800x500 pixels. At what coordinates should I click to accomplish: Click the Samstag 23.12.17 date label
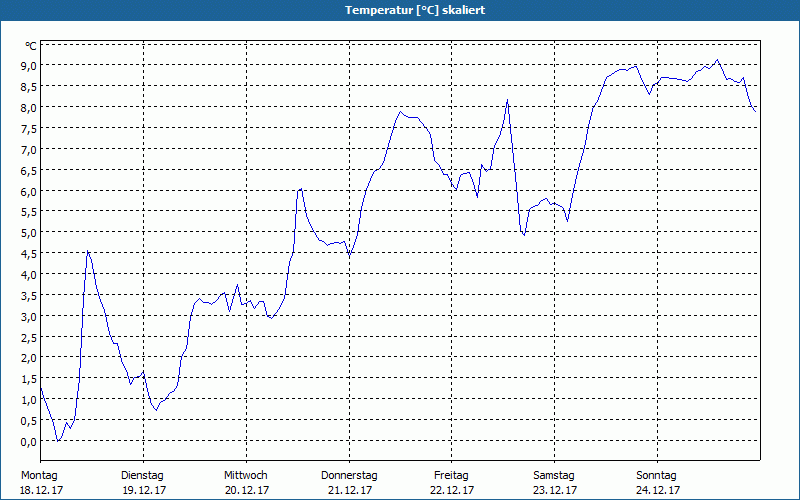click(x=555, y=483)
